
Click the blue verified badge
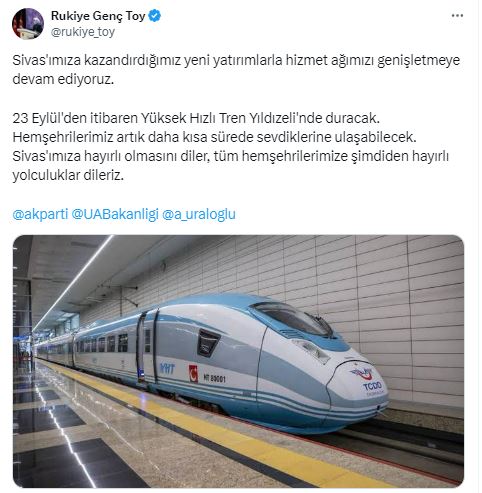(x=154, y=16)
